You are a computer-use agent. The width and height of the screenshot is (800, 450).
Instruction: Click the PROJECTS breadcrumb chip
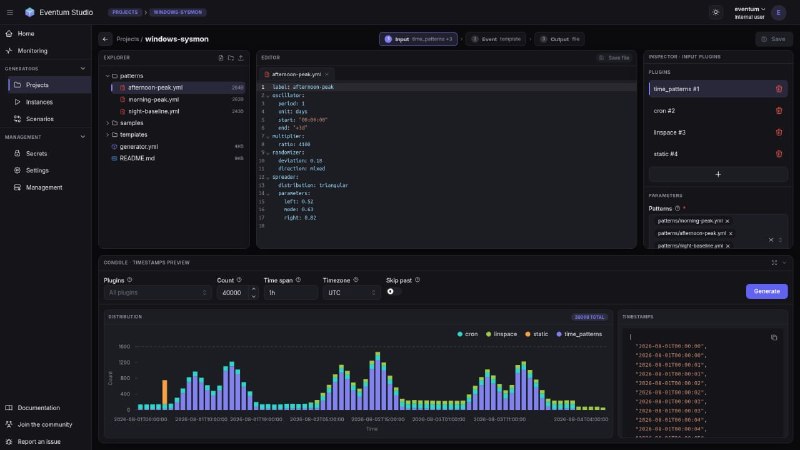tap(125, 12)
